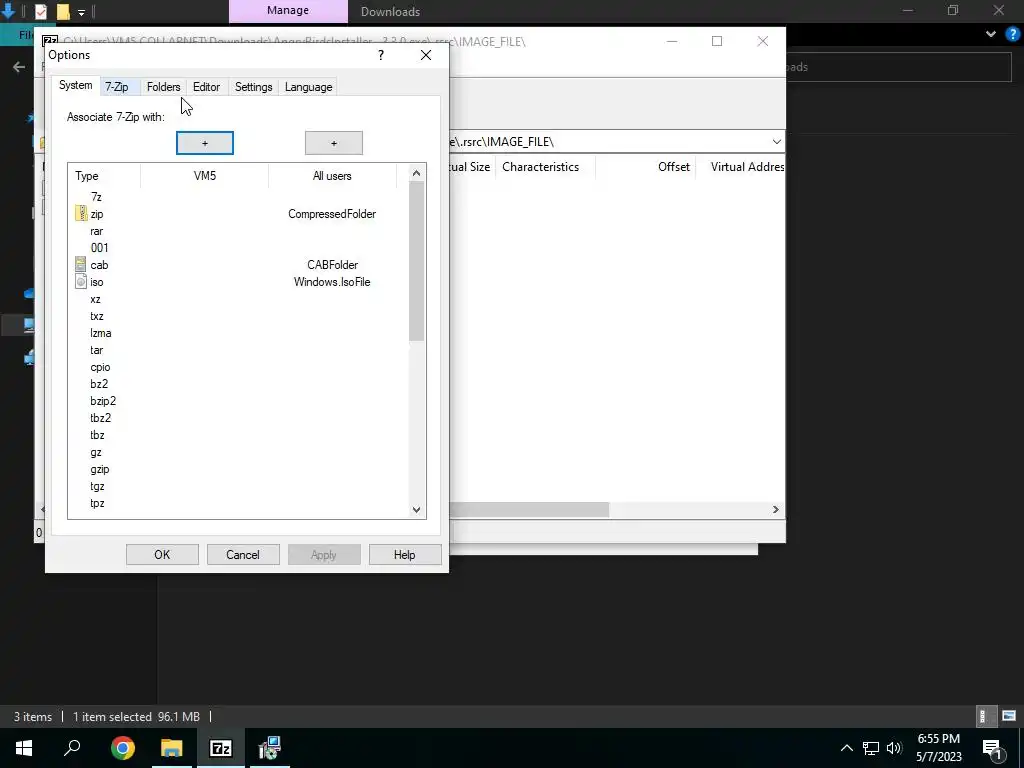
Task: Click the VM5 column header
Action: 204,176
